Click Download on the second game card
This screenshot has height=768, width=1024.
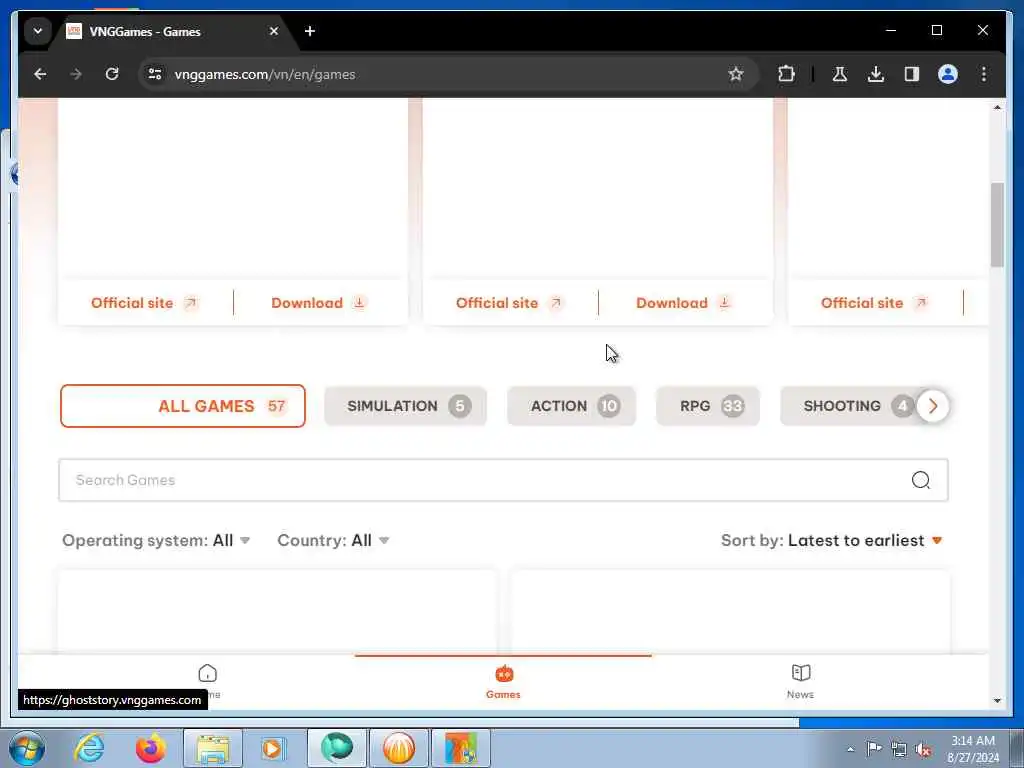coord(684,303)
